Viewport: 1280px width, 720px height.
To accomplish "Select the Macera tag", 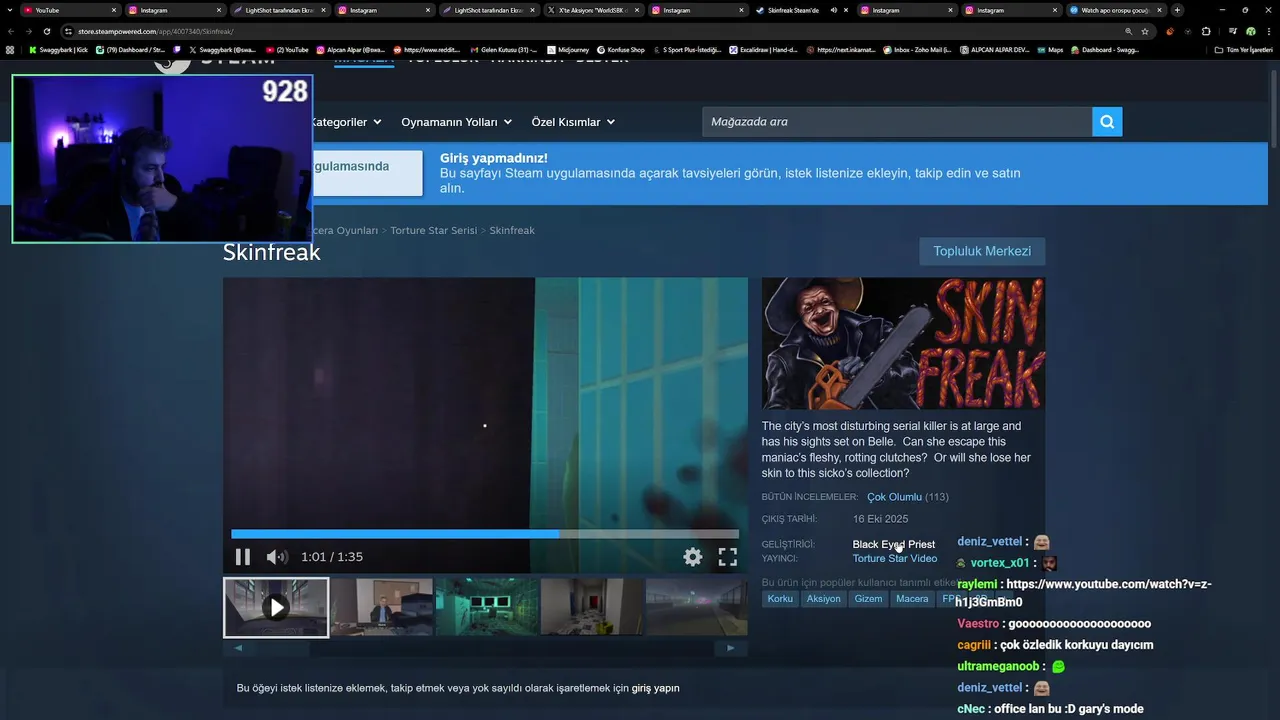I will click(912, 599).
